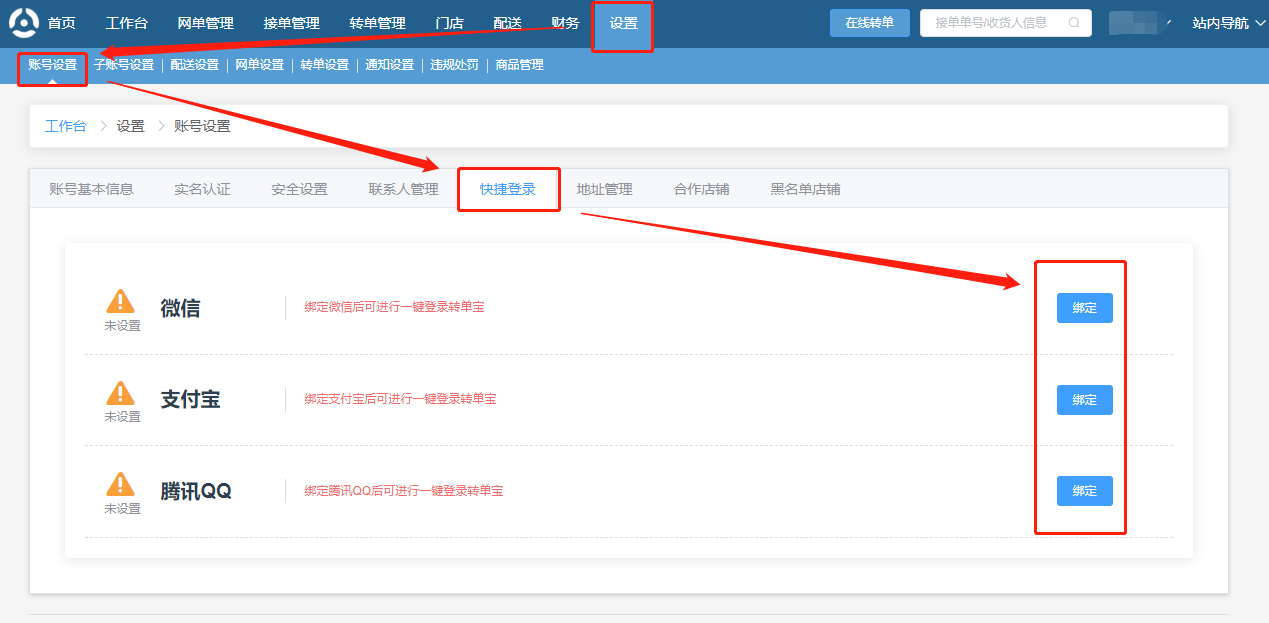This screenshot has width=1269, height=623.
Task: Open the 工作台 menu
Action: (126, 23)
